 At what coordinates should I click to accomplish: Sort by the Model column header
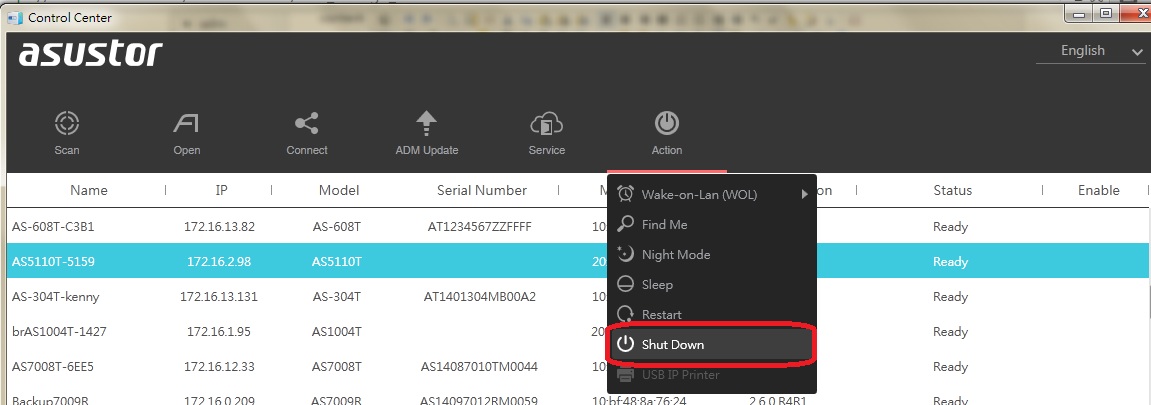[x=338, y=190]
